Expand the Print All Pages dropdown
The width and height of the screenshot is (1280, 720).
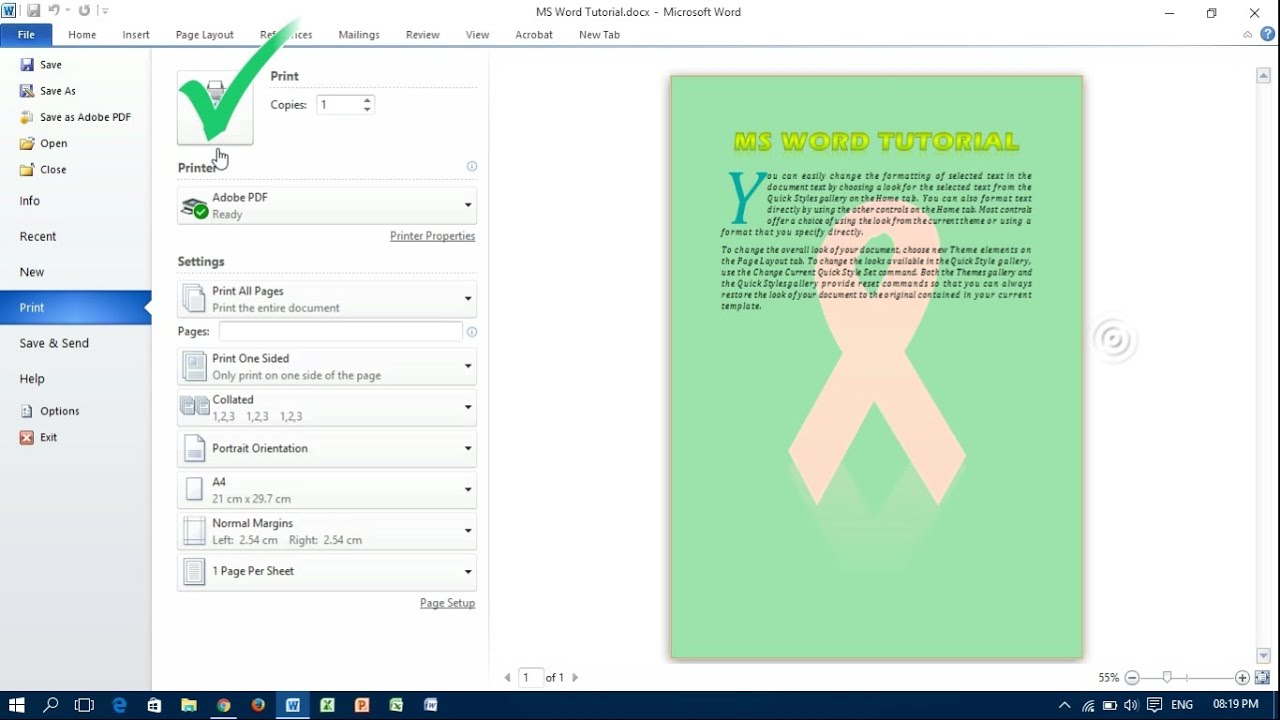pyautogui.click(x=327, y=299)
